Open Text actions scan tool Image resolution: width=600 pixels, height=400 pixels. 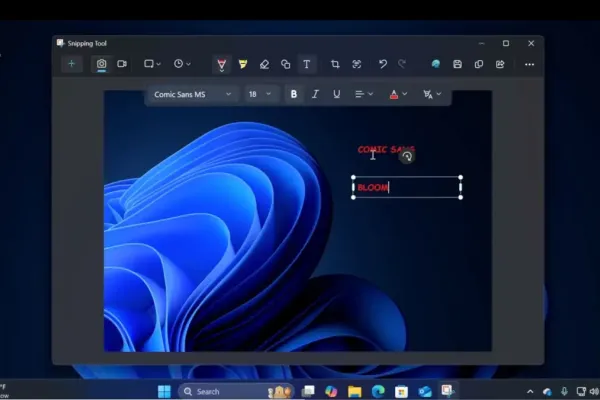[x=357, y=64]
